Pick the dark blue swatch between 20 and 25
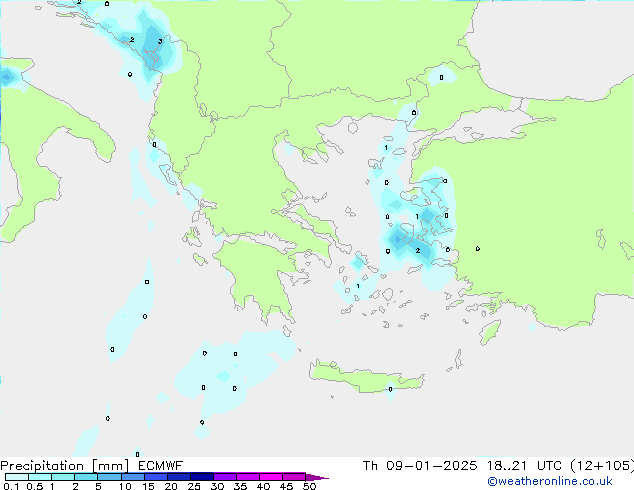This screenshot has width=634, height=490. [x=179, y=477]
